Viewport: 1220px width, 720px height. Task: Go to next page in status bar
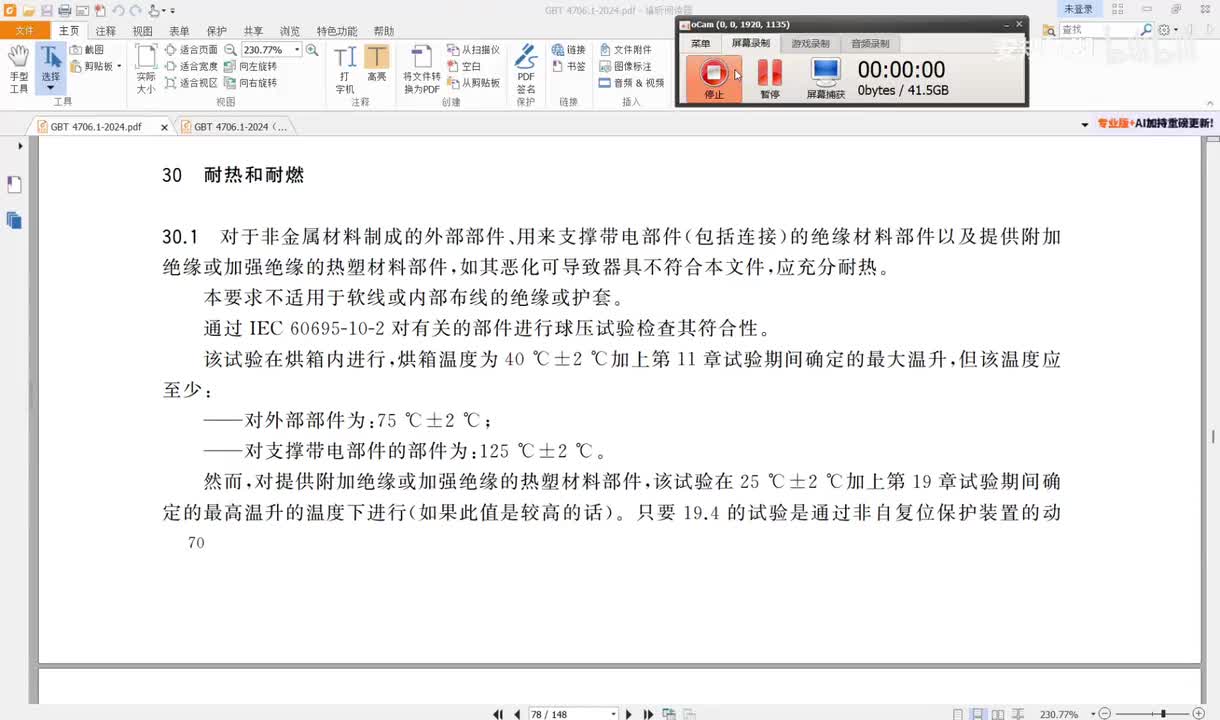629,714
